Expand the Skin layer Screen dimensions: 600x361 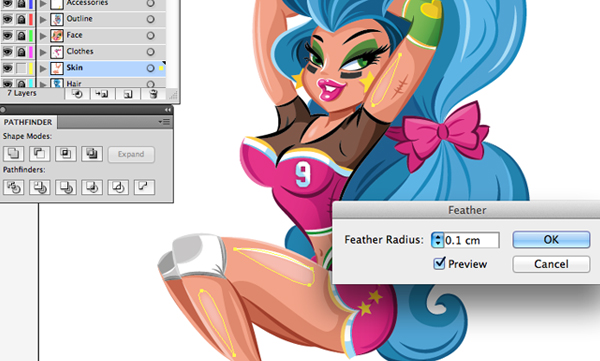click(43, 69)
